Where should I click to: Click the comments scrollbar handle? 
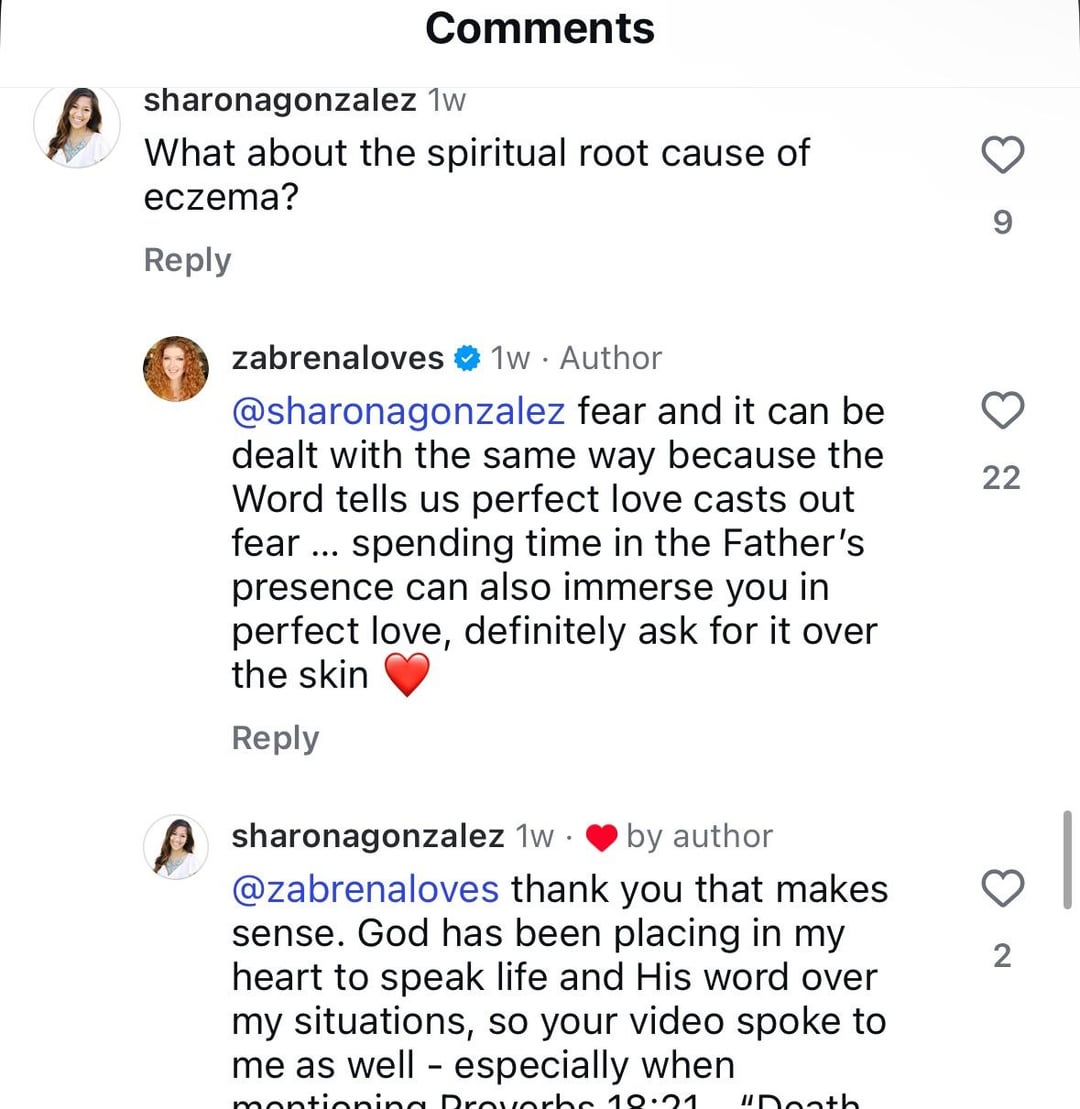click(1067, 860)
